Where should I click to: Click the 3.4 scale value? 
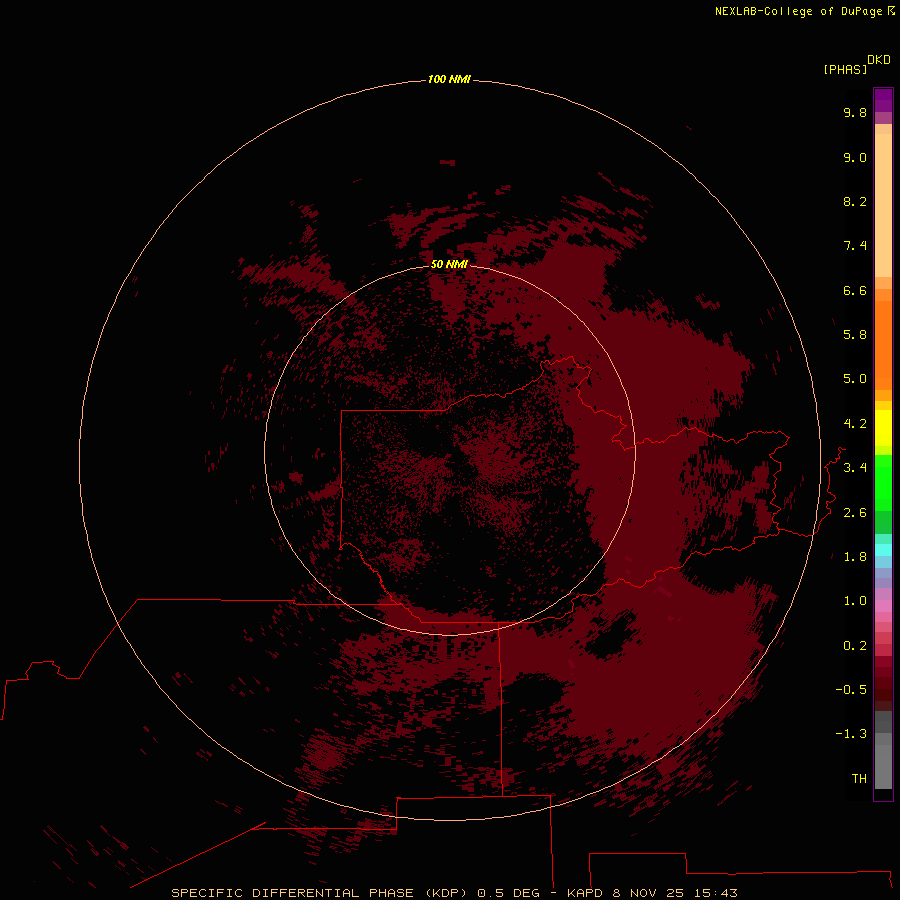pyautogui.click(x=855, y=468)
